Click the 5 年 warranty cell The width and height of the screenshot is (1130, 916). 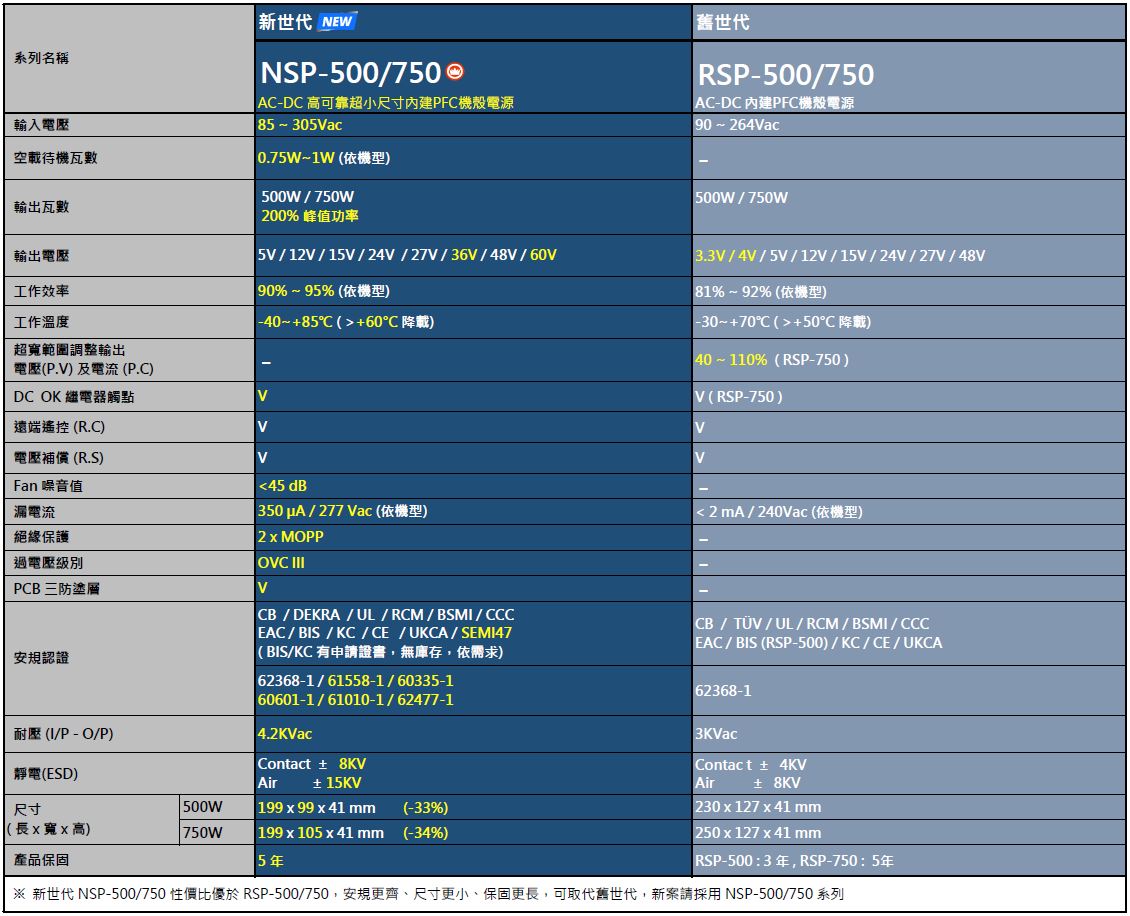pyautogui.click(x=270, y=860)
